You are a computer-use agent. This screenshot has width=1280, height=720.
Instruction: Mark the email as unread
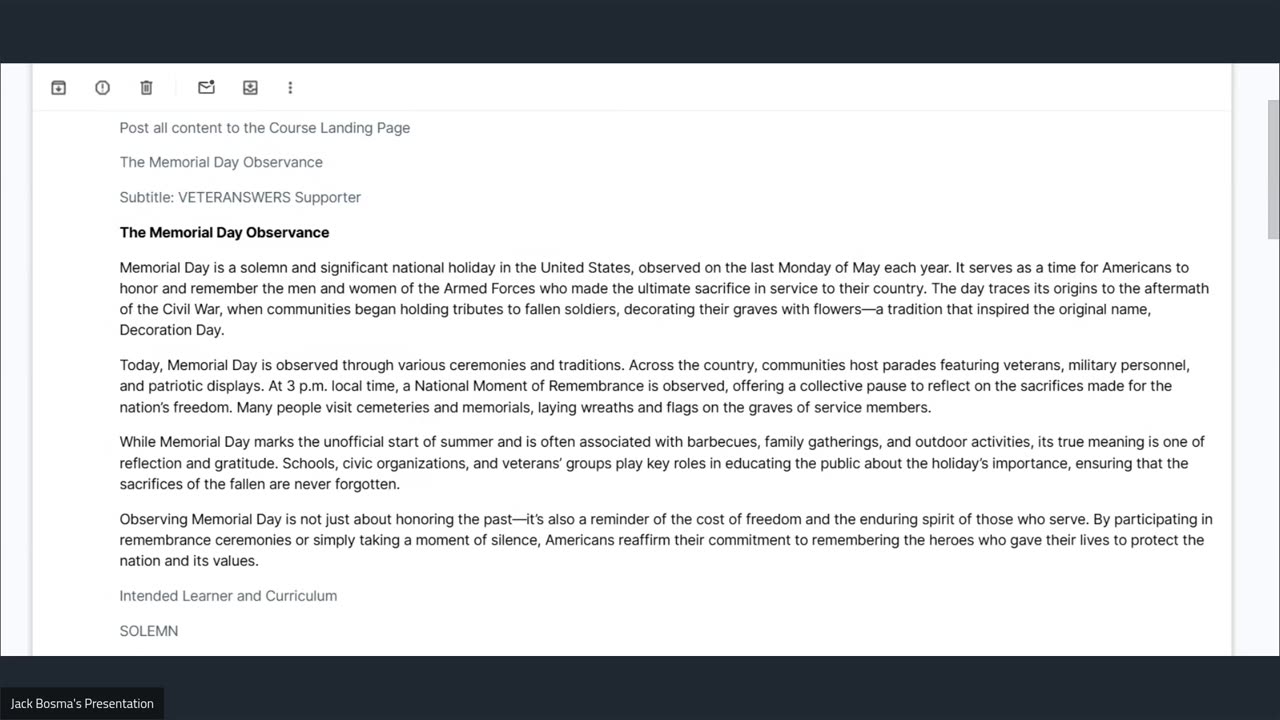tap(206, 88)
